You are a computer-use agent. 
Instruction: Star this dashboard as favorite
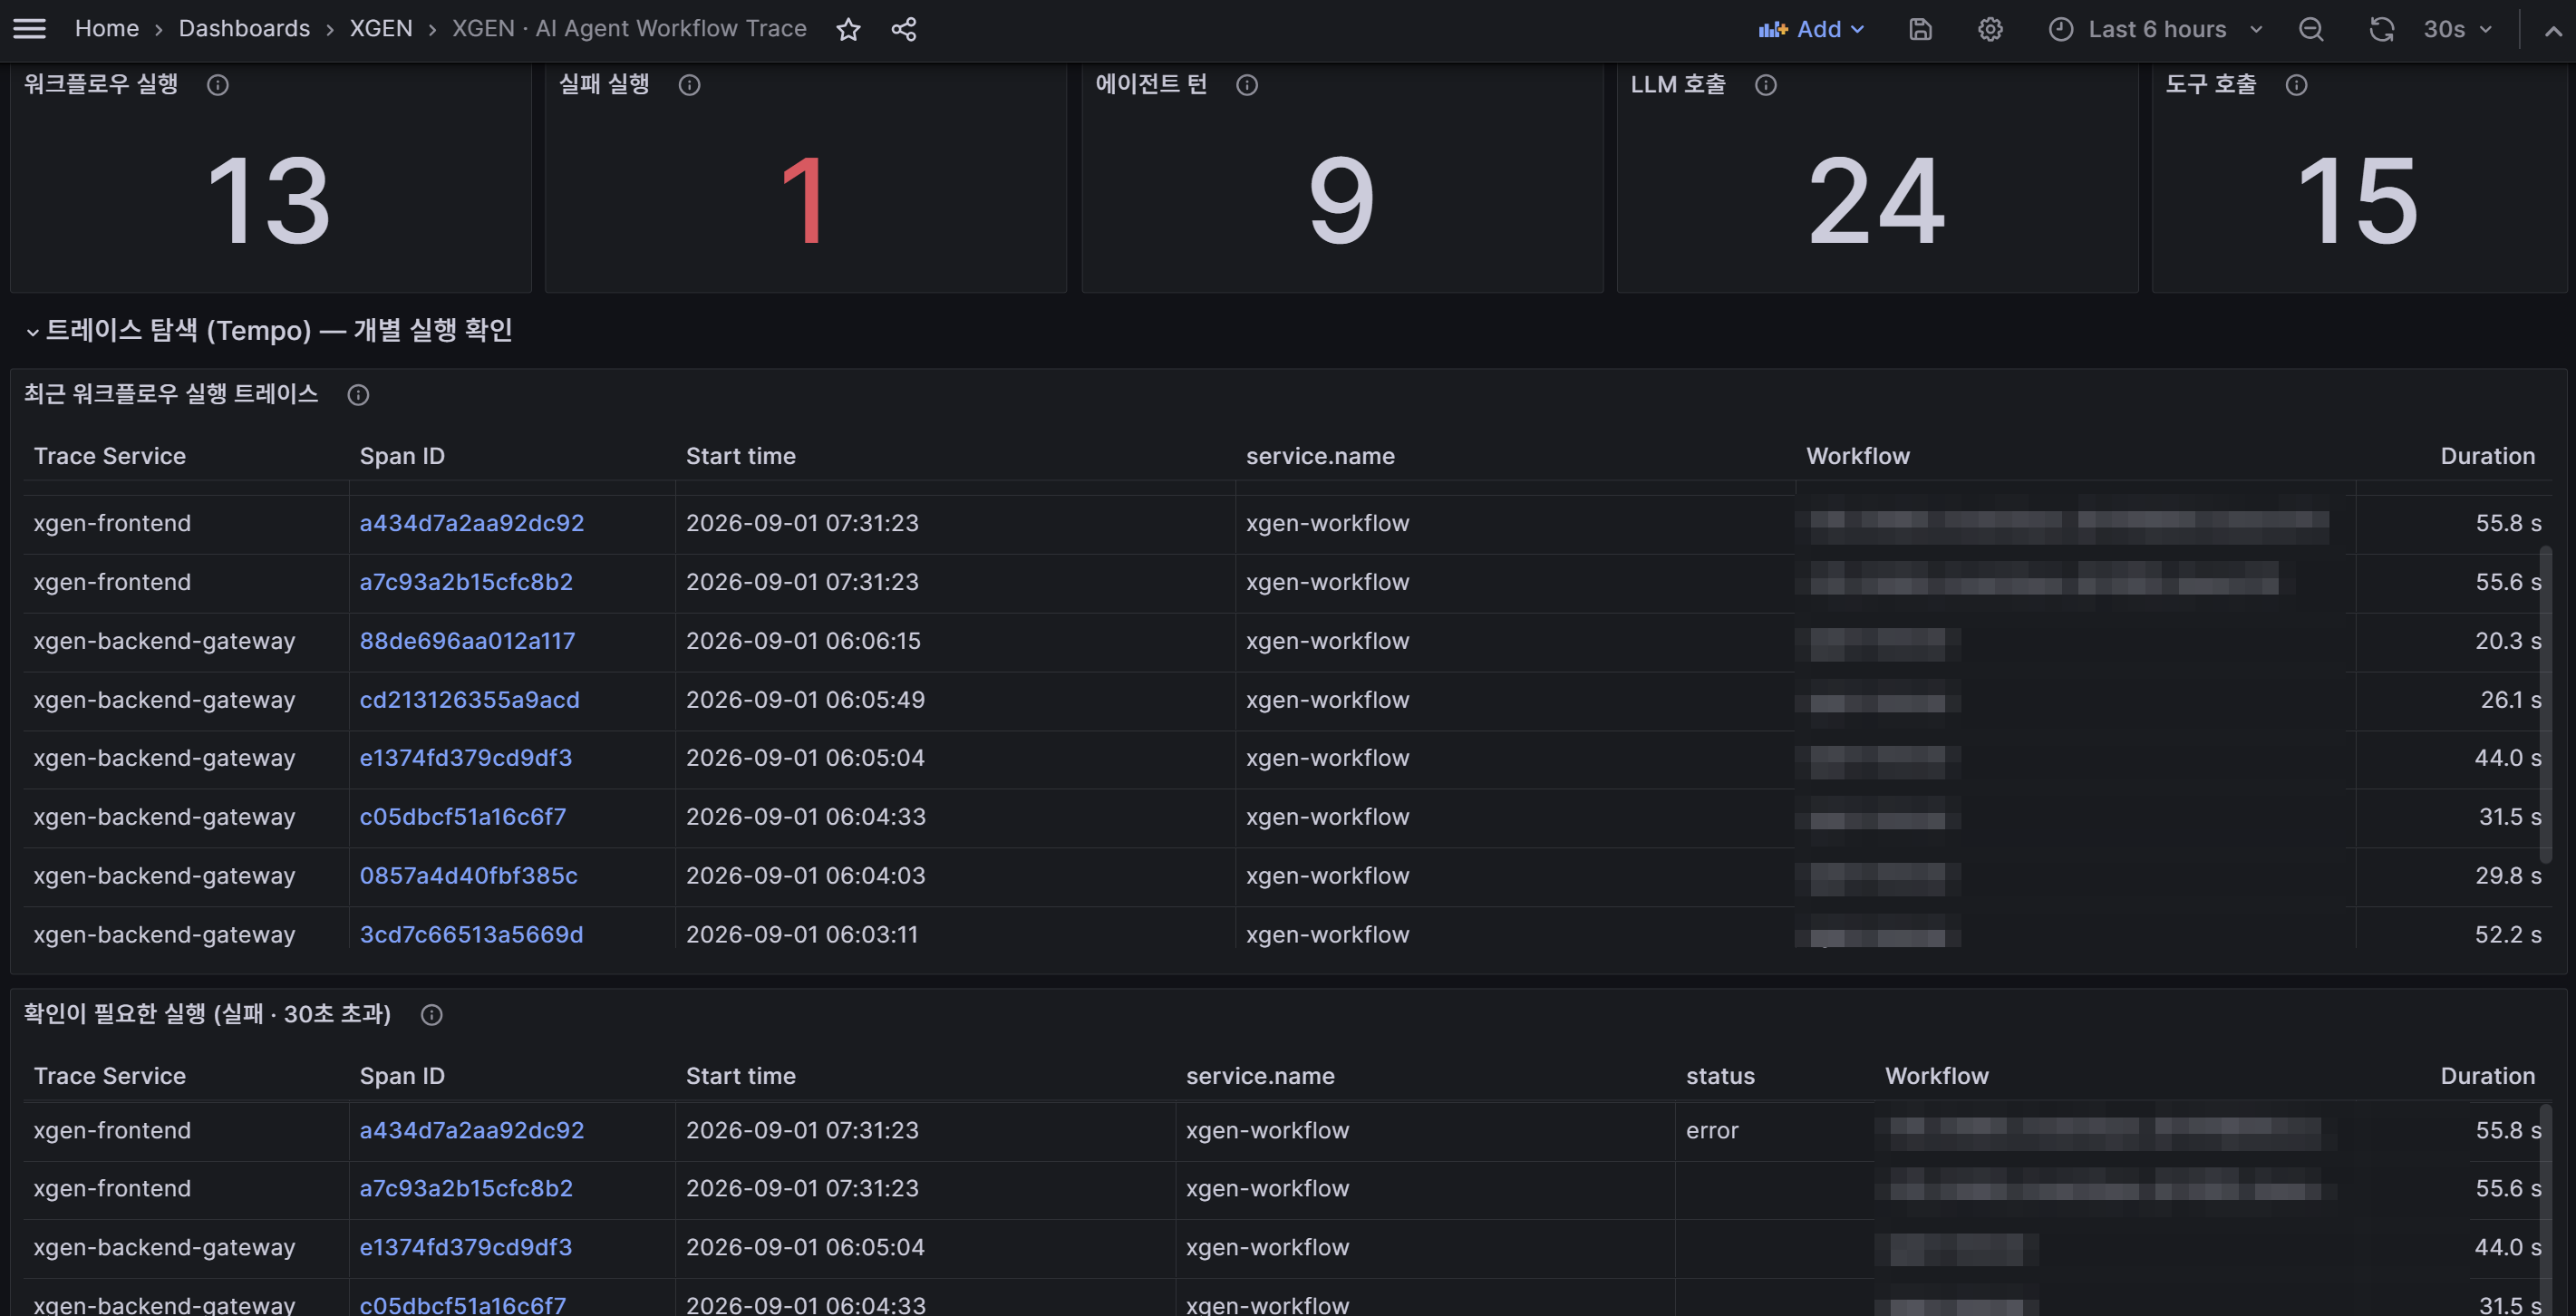(848, 29)
